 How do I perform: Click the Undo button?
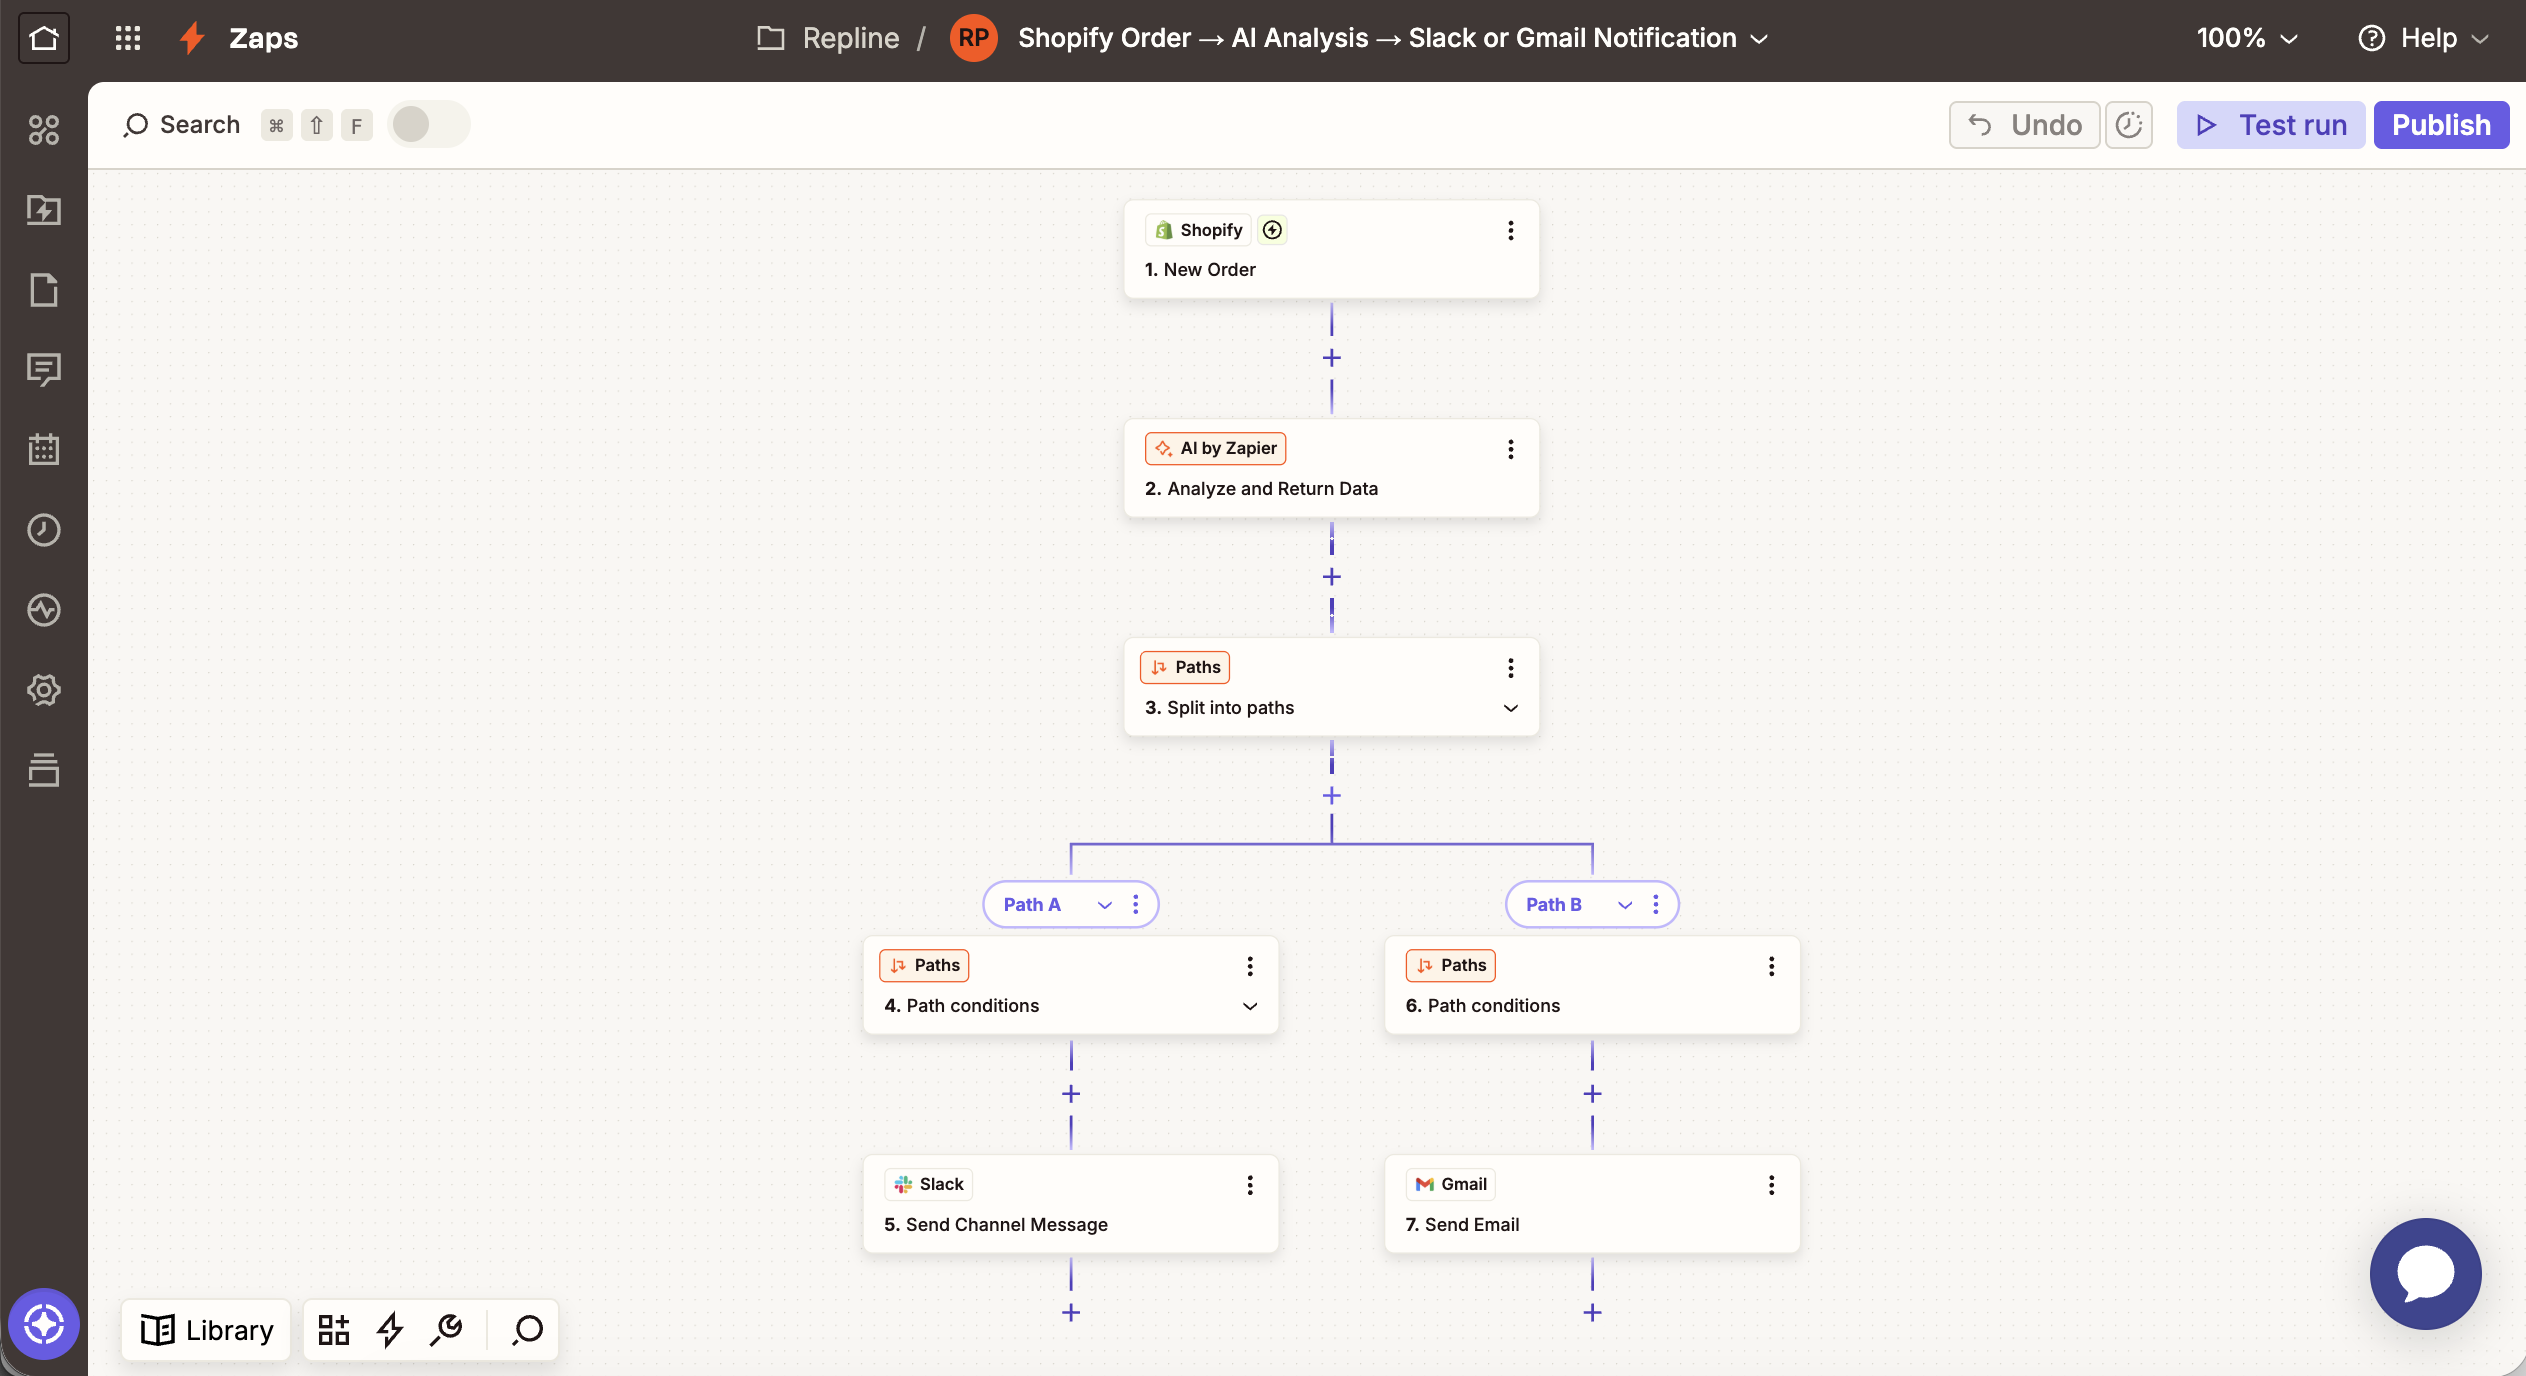(2024, 125)
